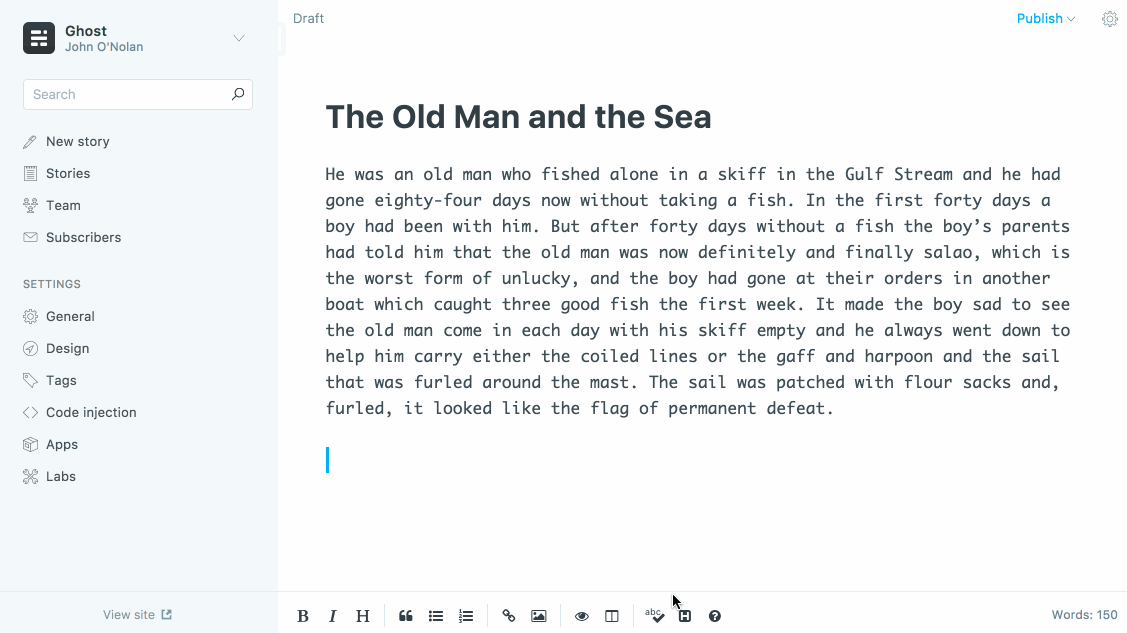This screenshot has width=1127, height=633.
Task: Apply italic formatting from the toolbar
Action: point(333,616)
